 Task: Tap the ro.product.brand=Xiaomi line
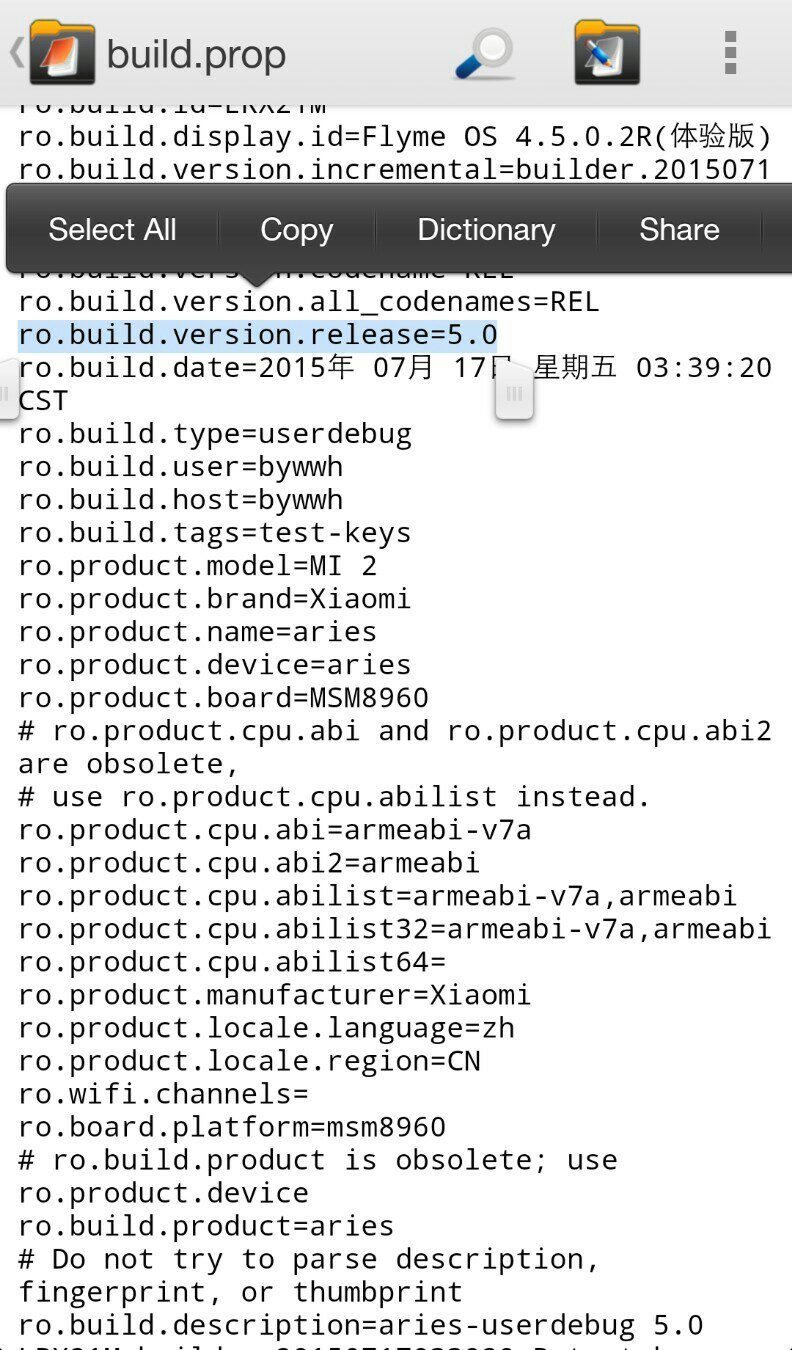[215, 599]
